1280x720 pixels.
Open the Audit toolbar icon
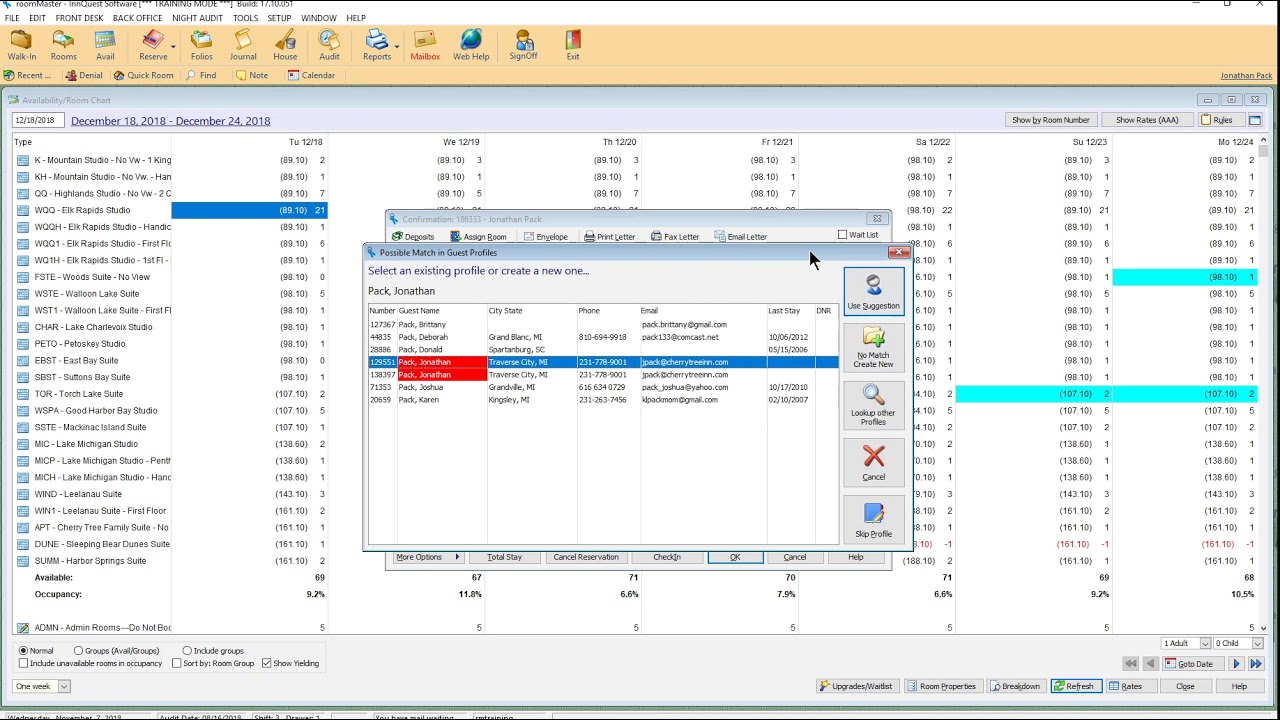point(329,45)
